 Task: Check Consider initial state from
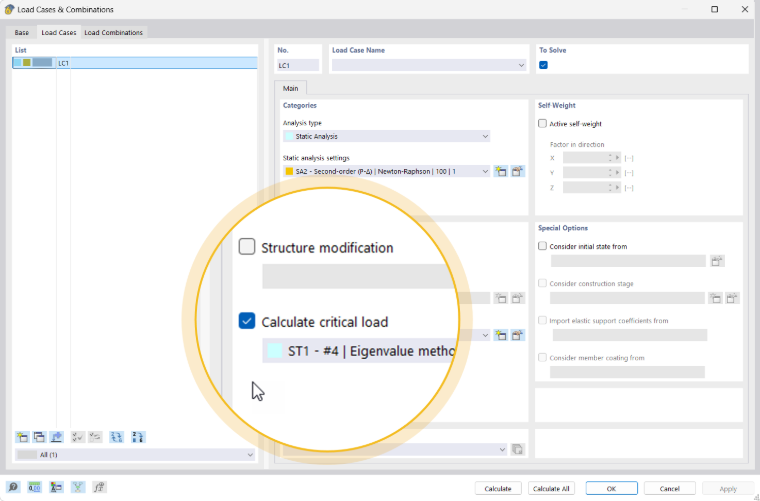point(542,246)
